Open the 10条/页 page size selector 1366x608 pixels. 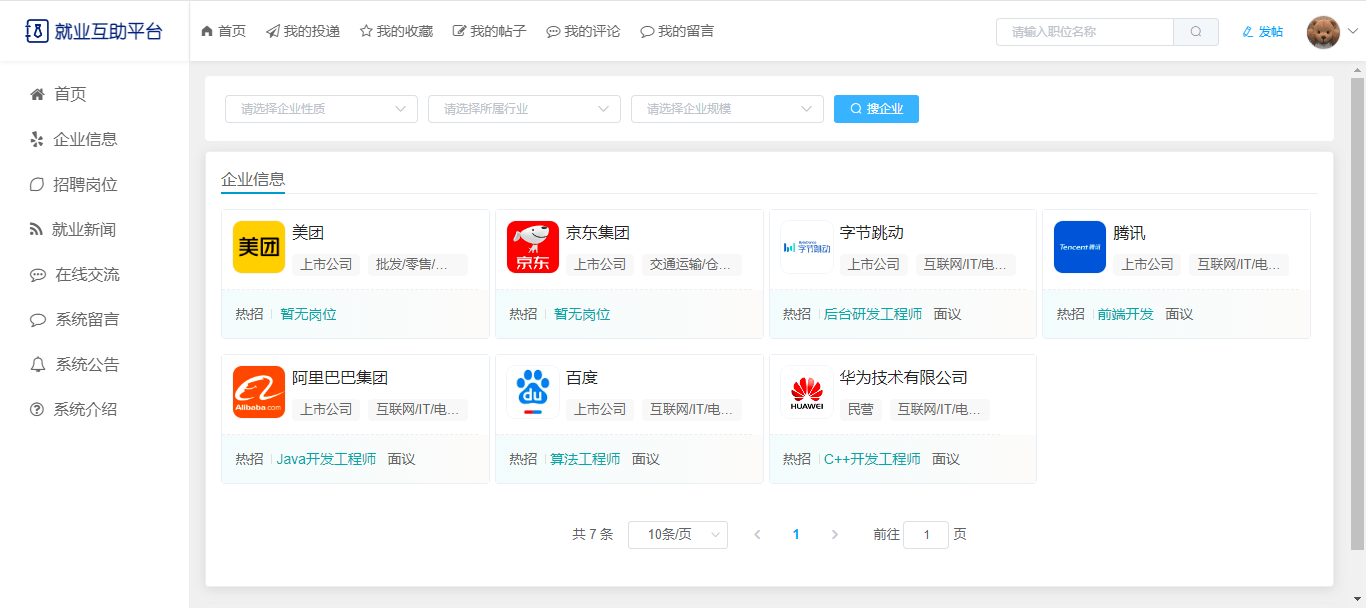coord(677,535)
